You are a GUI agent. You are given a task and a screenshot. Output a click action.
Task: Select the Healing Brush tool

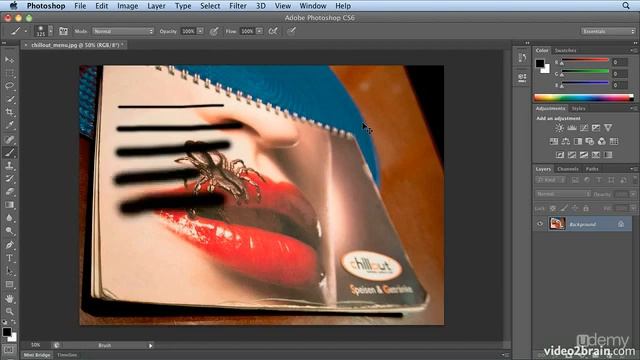[9, 140]
